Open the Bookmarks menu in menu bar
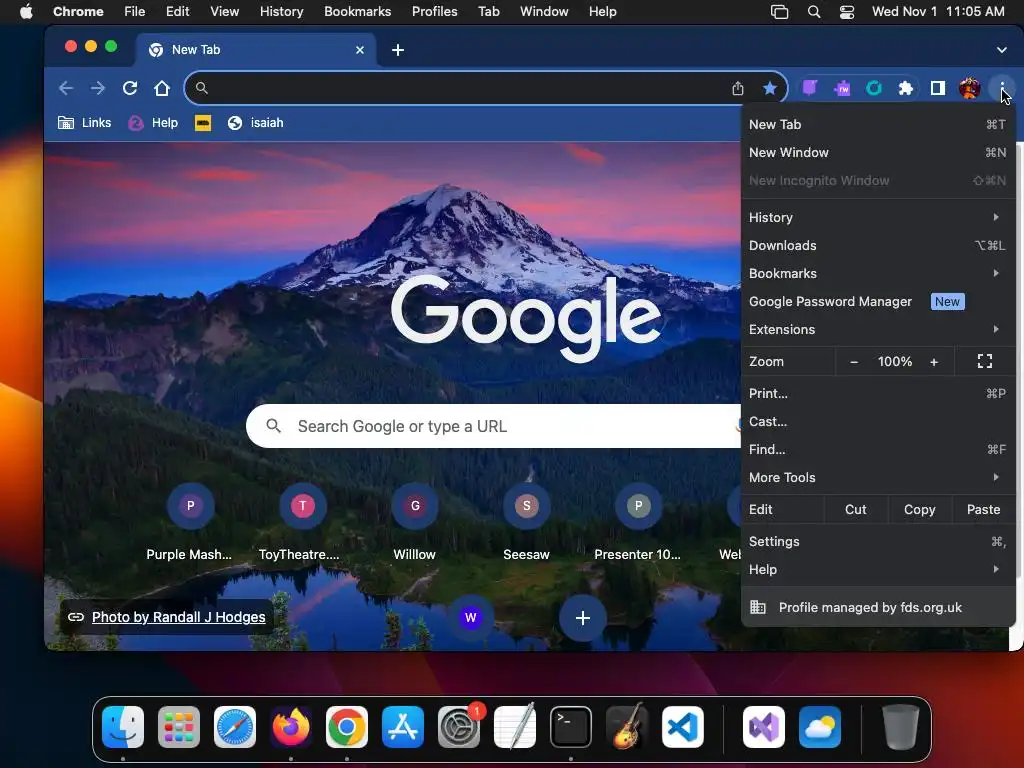The image size is (1024, 768). pyautogui.click(x=357, y=12)
